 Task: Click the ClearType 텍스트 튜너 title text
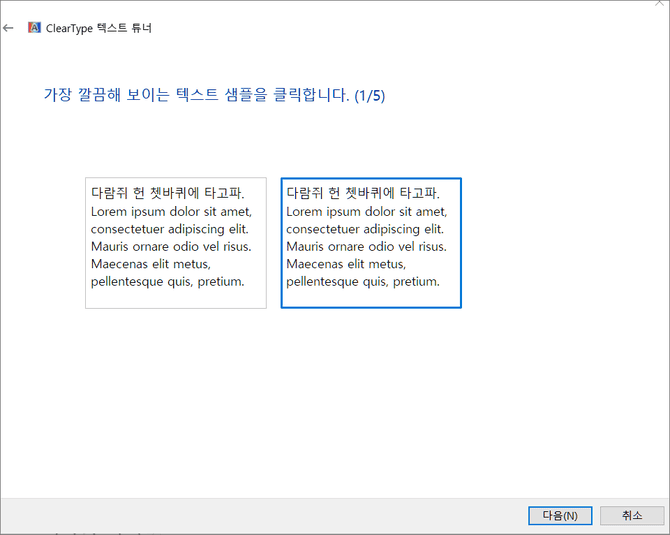click(99, 28)
